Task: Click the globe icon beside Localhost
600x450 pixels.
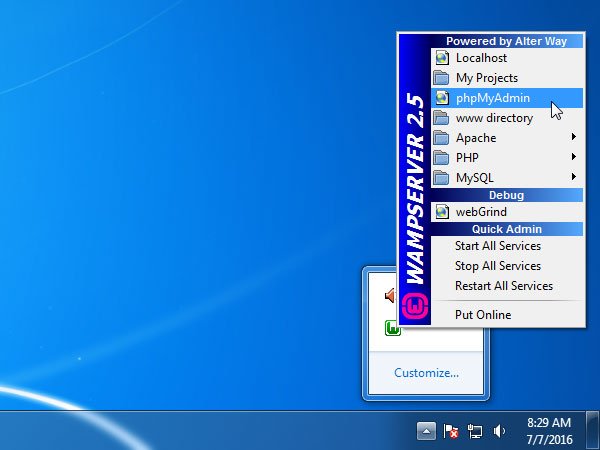Action: [442, 58]
